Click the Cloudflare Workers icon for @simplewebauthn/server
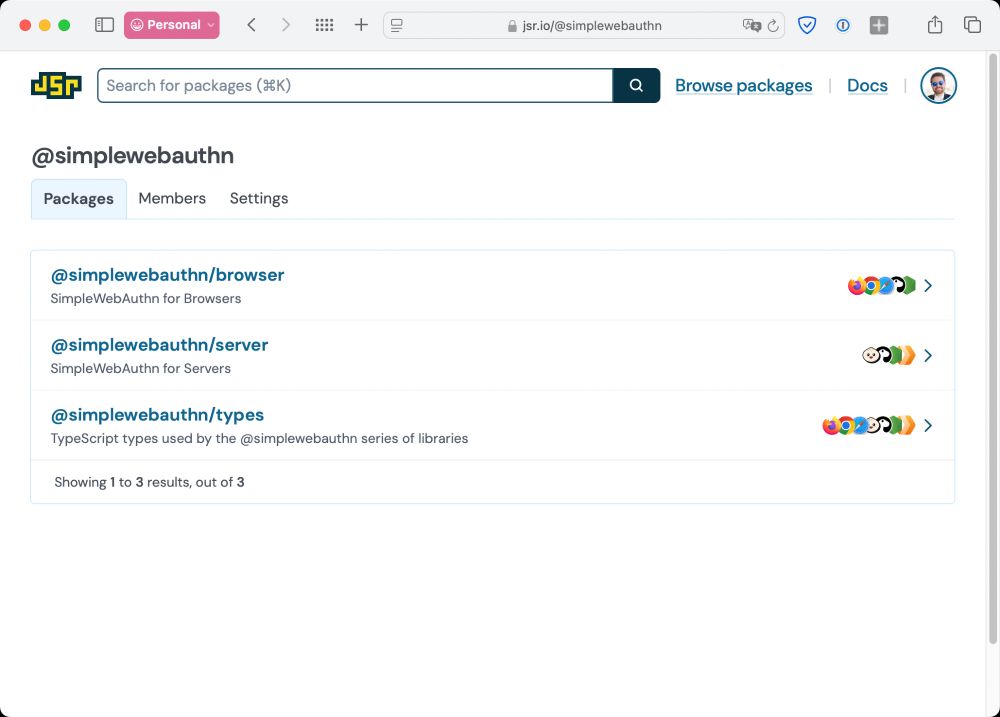The image size is (1000, 717). [x=907, y=355]
